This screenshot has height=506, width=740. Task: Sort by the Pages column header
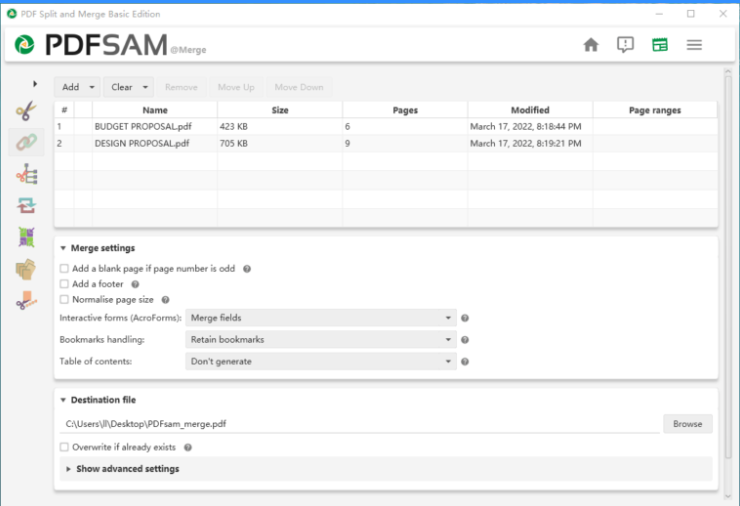(x=405, y=110)
